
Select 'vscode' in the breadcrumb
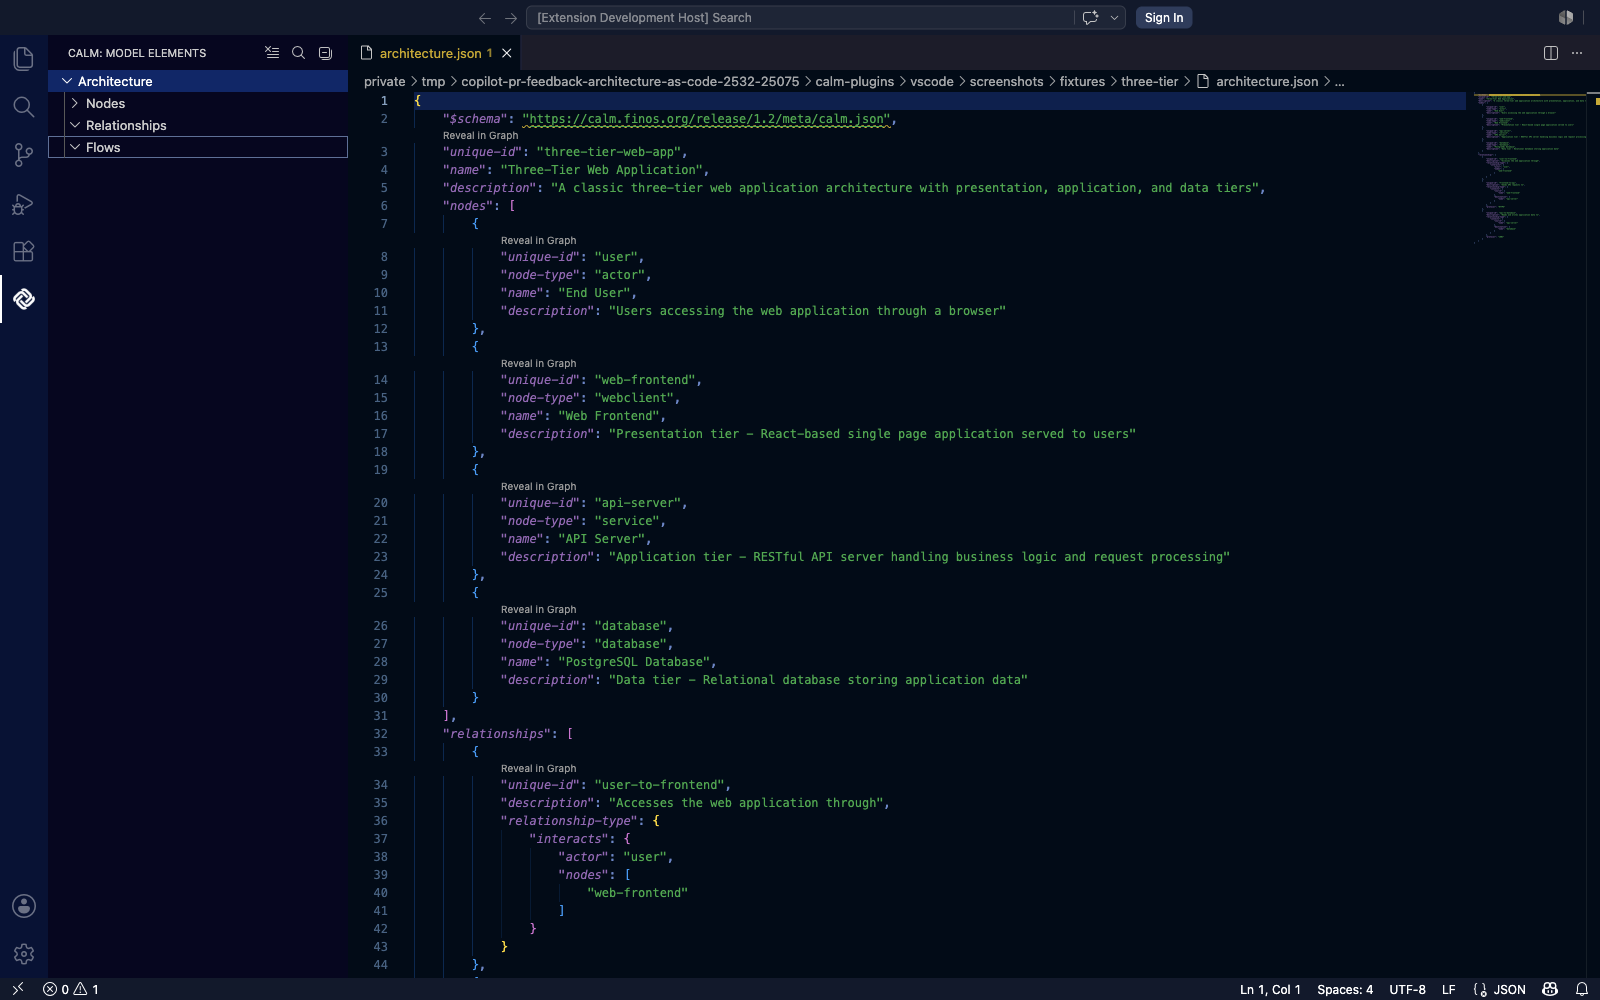pyautogui.click(x=932, y=82)
